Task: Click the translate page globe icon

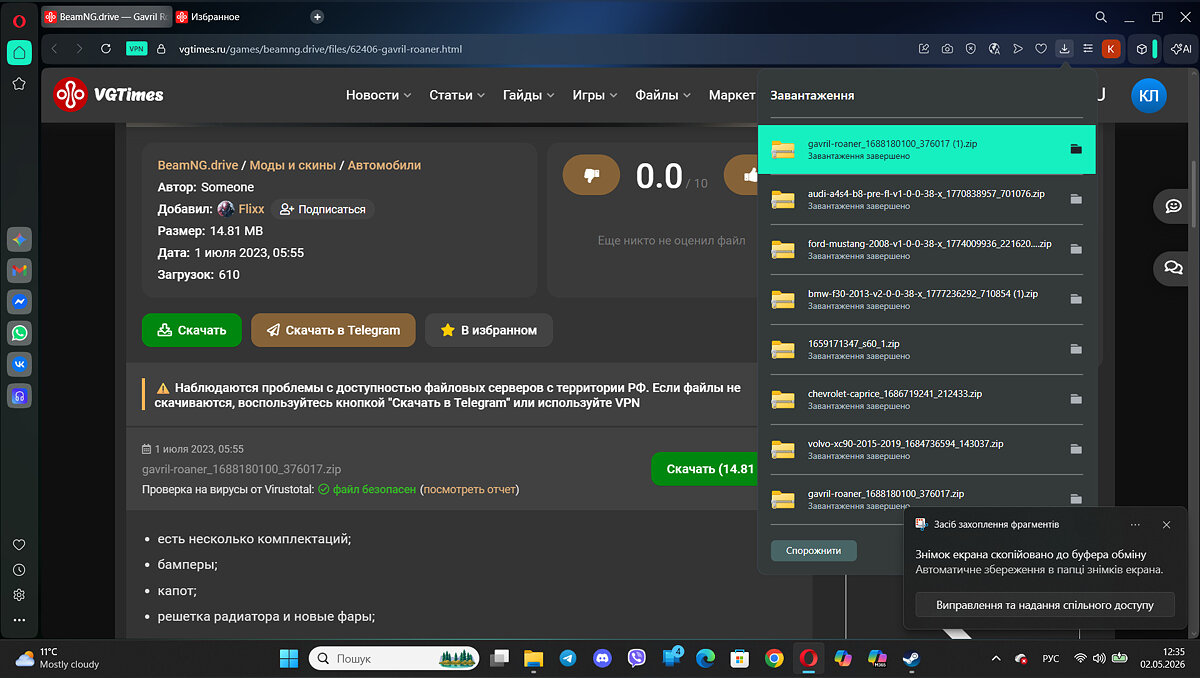Action: pos(994,48)
